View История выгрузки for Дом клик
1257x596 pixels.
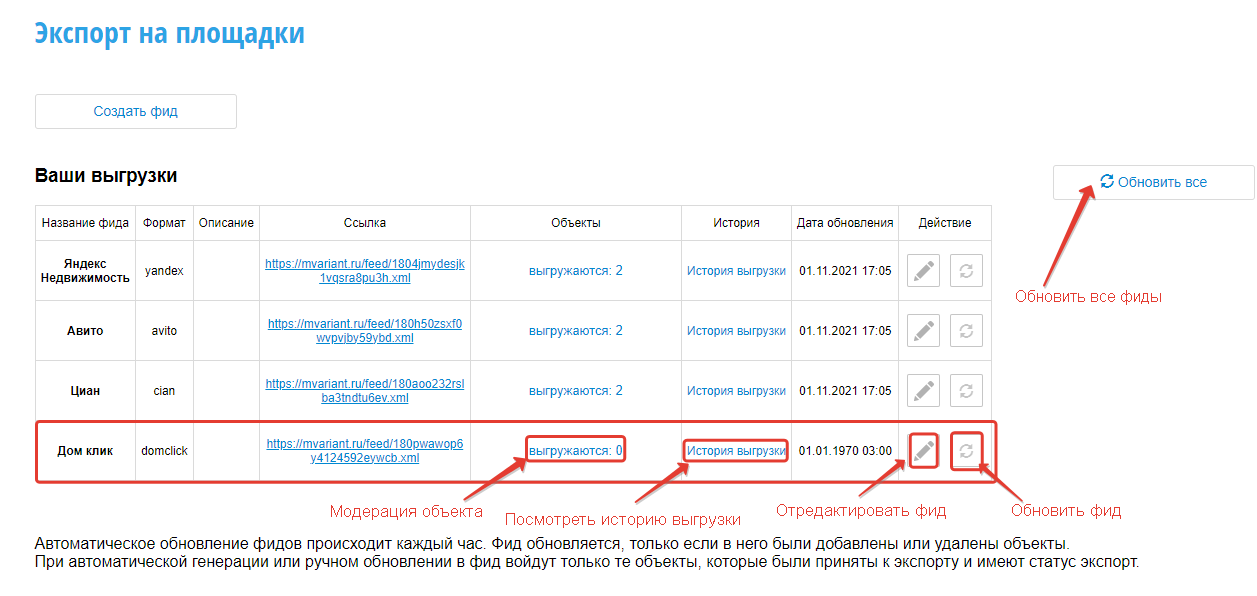point(736,451)
